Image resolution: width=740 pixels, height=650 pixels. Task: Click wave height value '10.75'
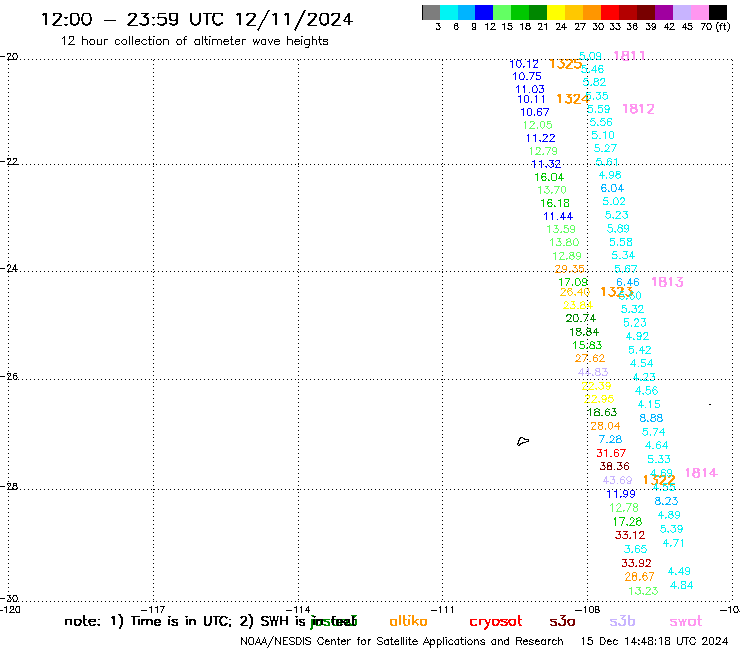point(527,76)
